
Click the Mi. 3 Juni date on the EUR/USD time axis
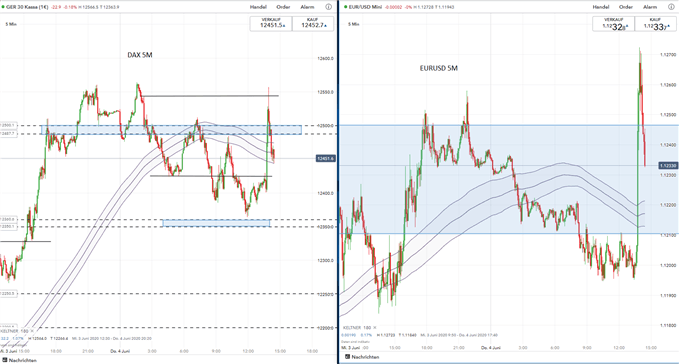pyautogui.click(x=350, y=348)
